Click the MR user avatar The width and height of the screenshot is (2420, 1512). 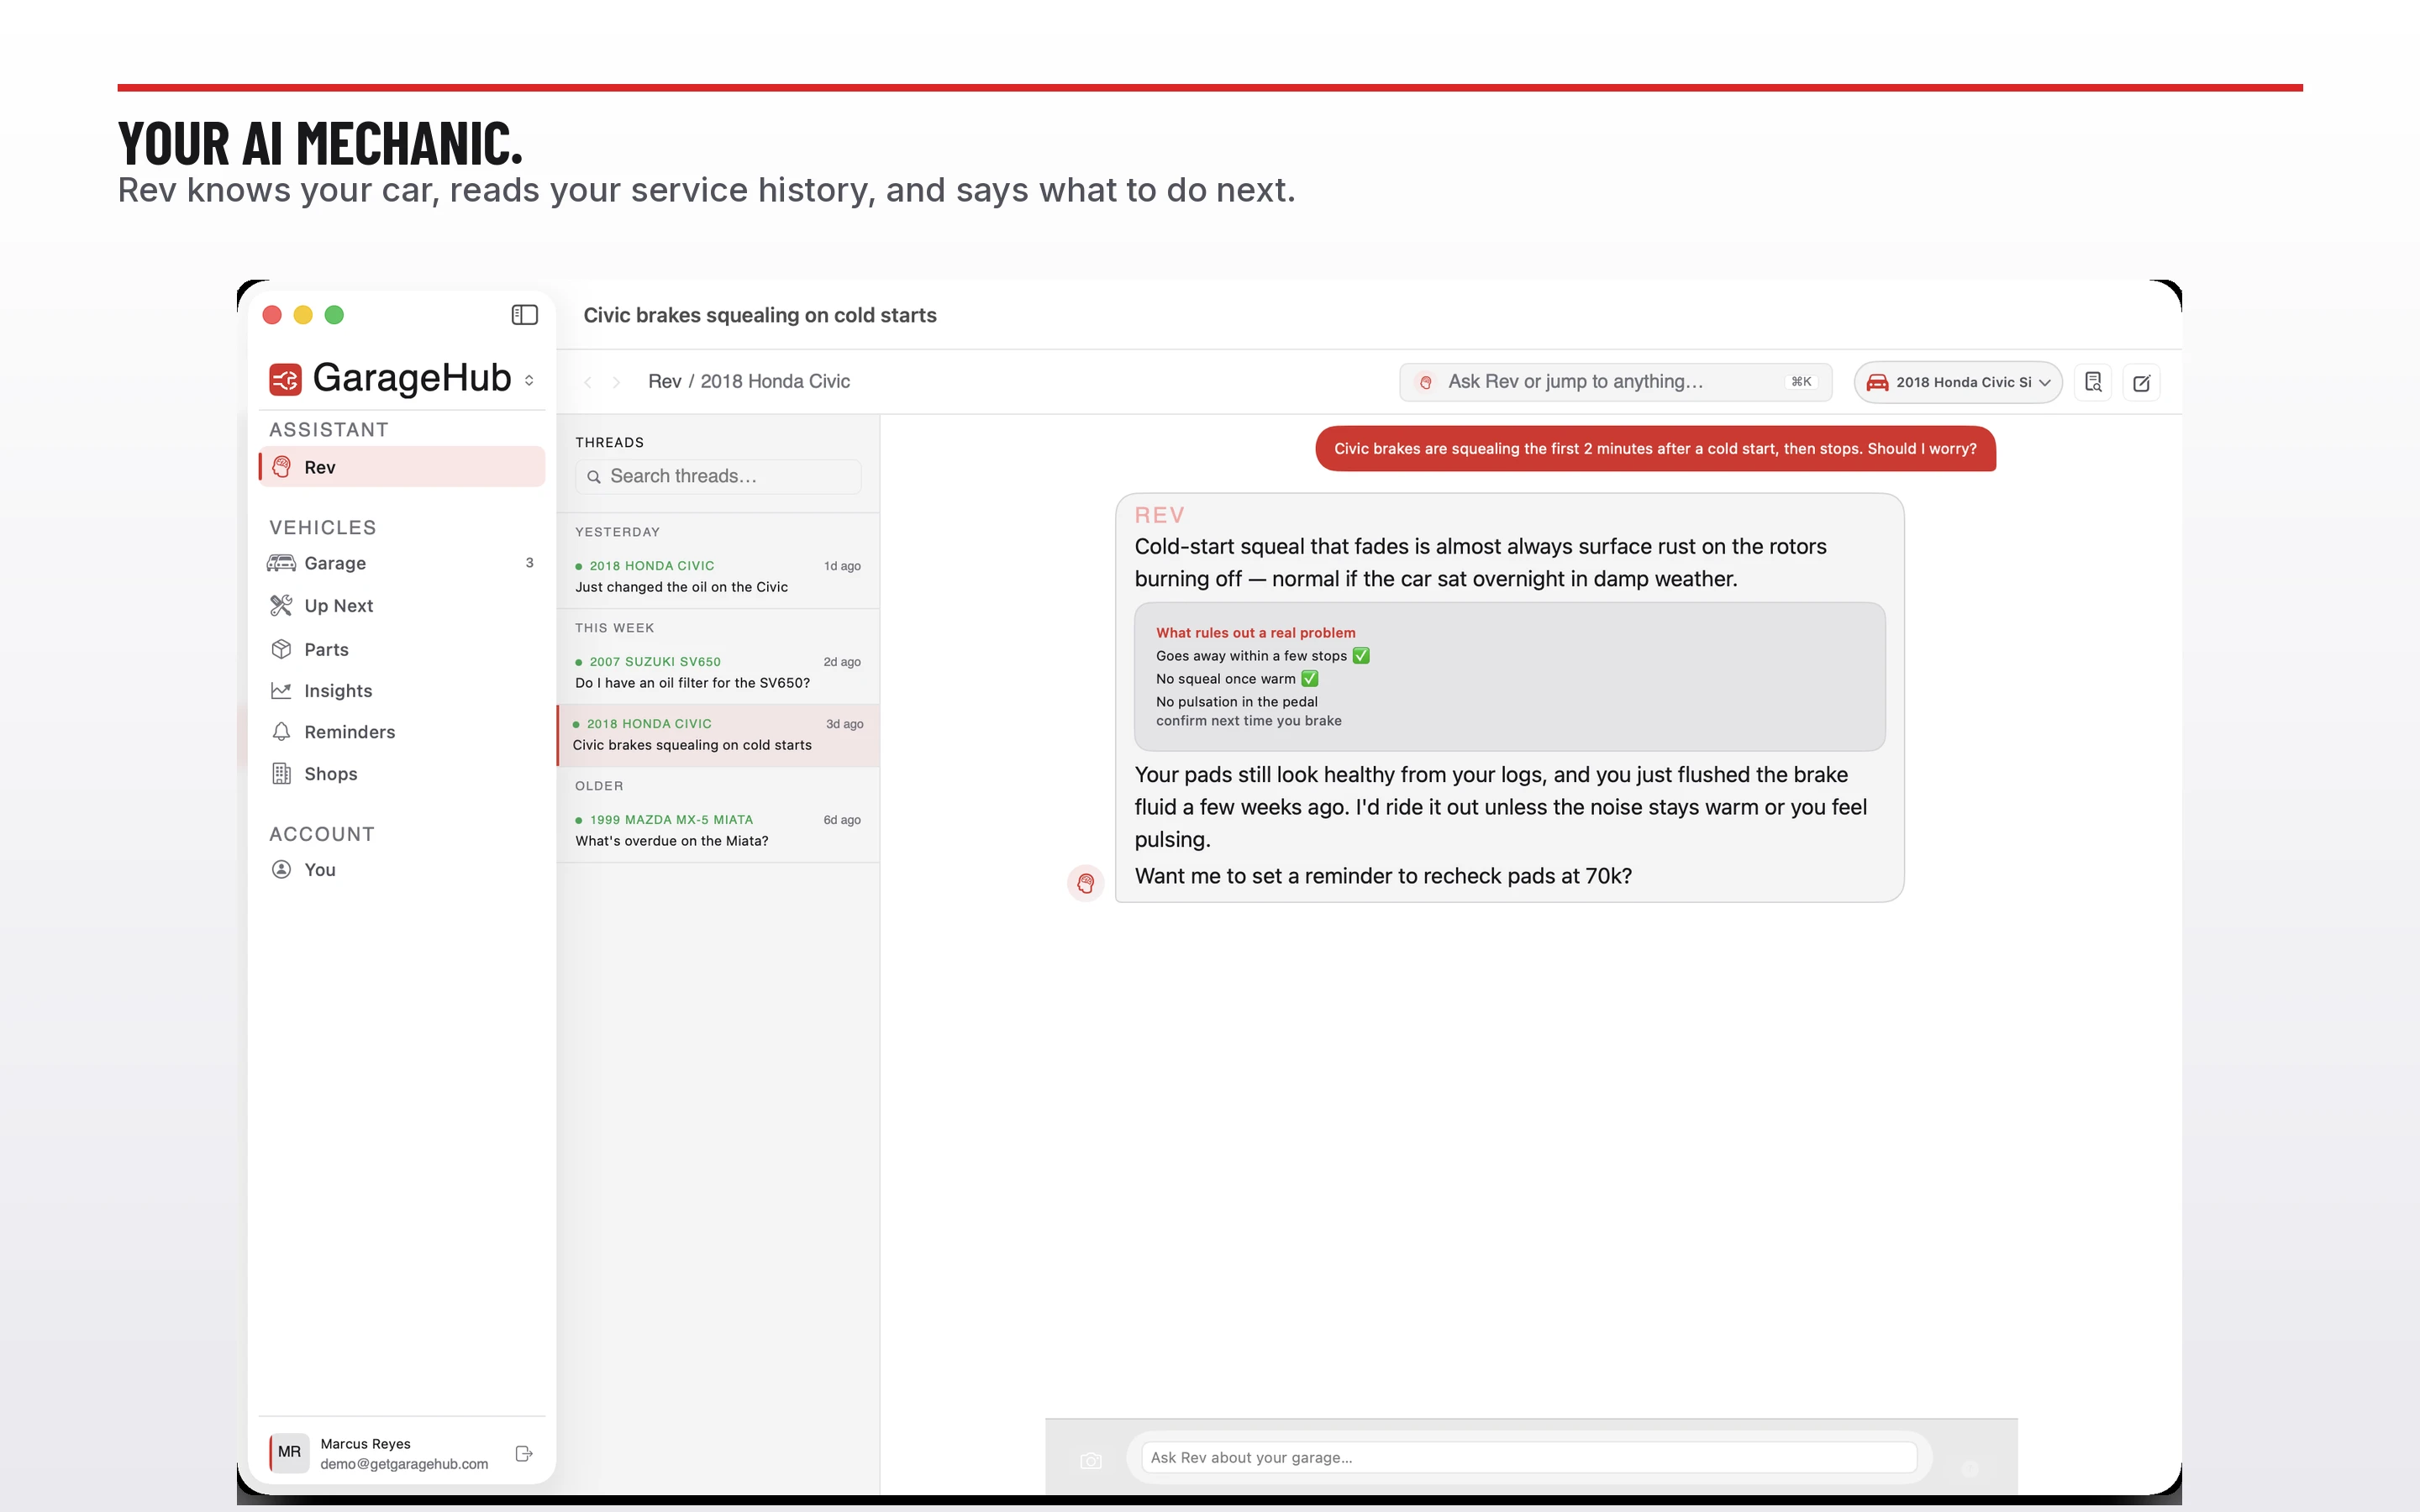[x=289, y=1452]
